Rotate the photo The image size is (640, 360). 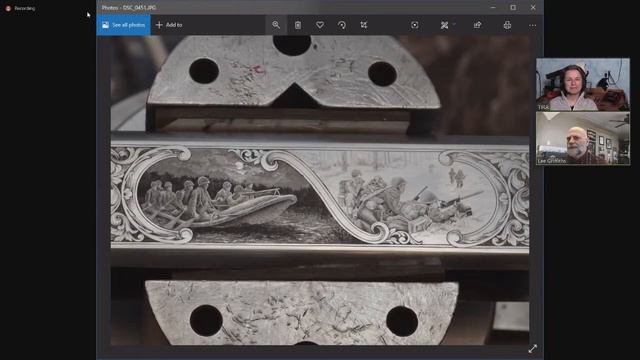pyautogui.click(x=342, y=25)
